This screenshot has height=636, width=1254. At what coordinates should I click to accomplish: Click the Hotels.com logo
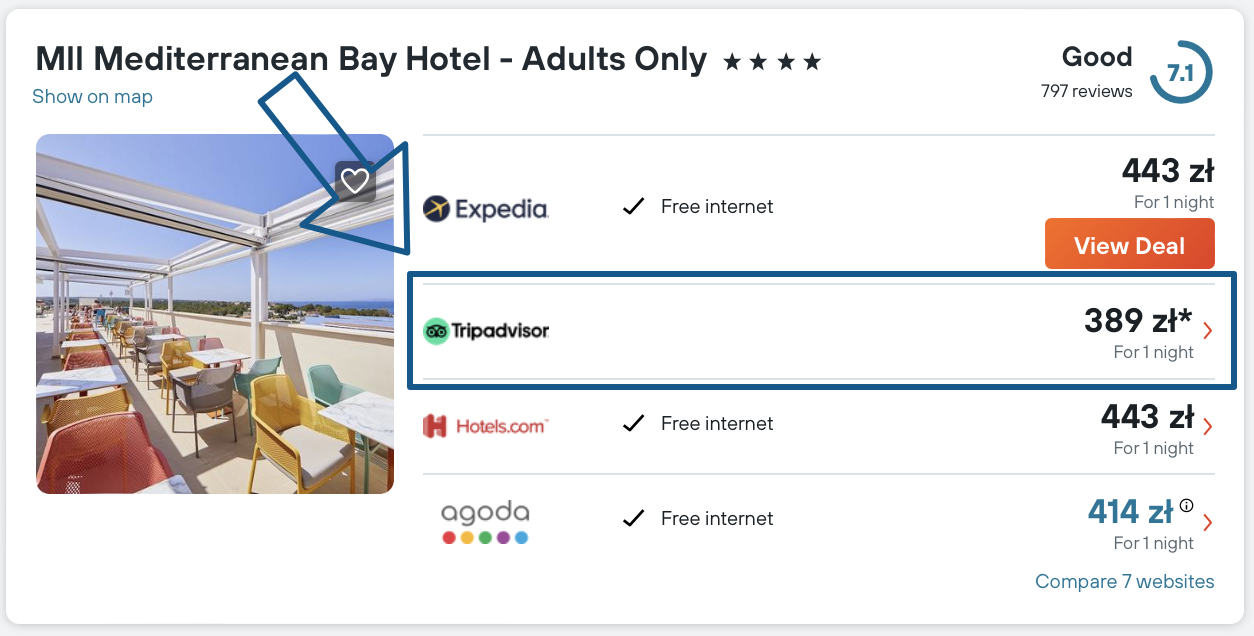[x=486, y=425]
